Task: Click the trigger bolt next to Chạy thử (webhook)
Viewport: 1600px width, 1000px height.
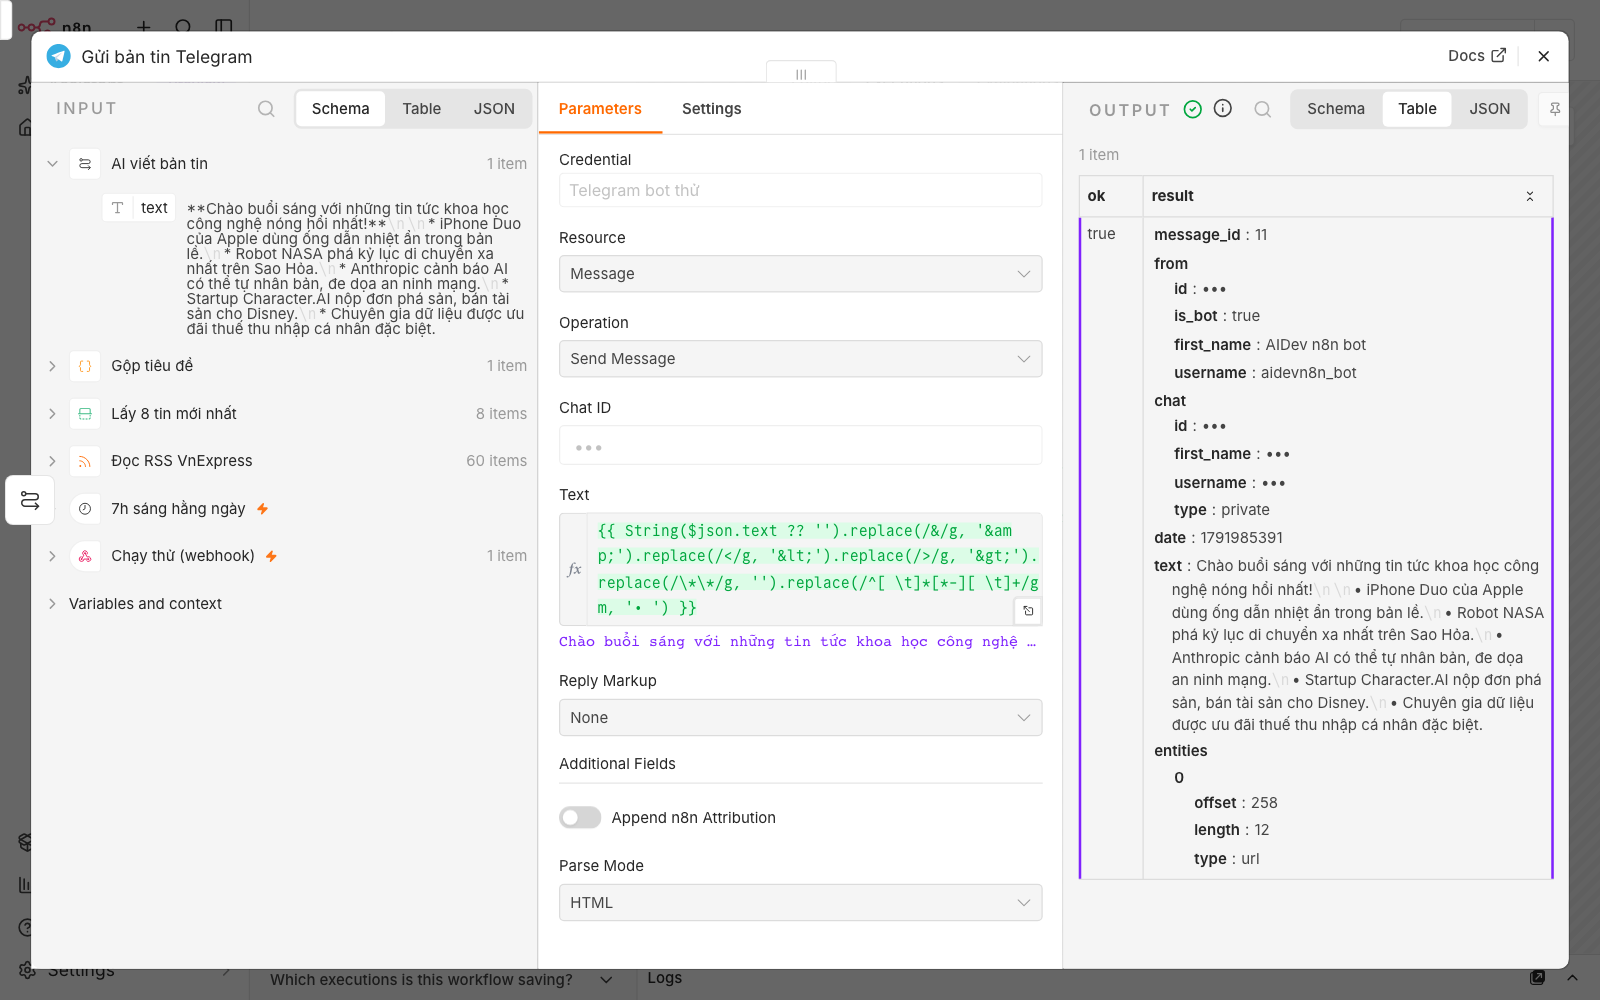Action: (271, 556)
